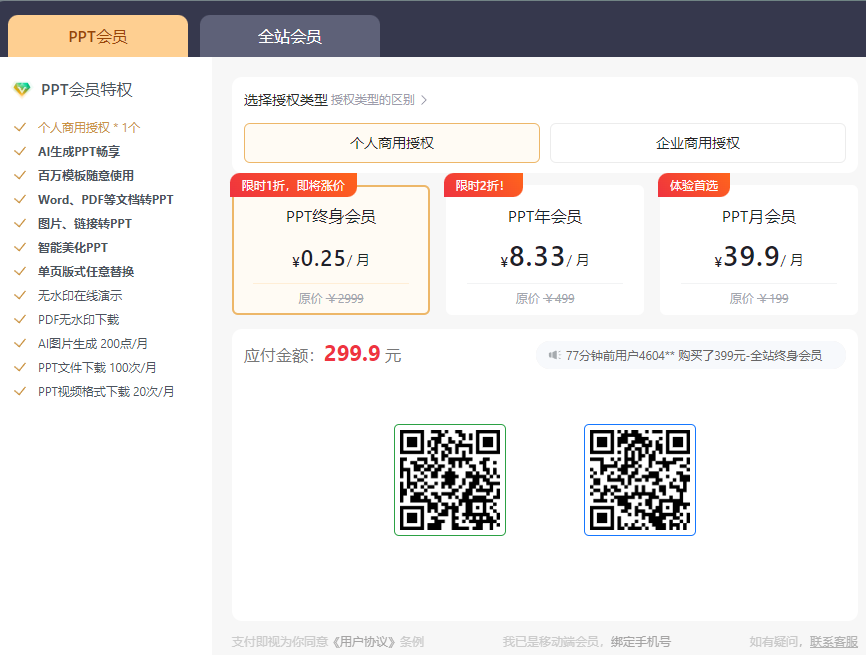Select 个人商用授权 license type
The image size is (866, 655).
pos(392,143)
